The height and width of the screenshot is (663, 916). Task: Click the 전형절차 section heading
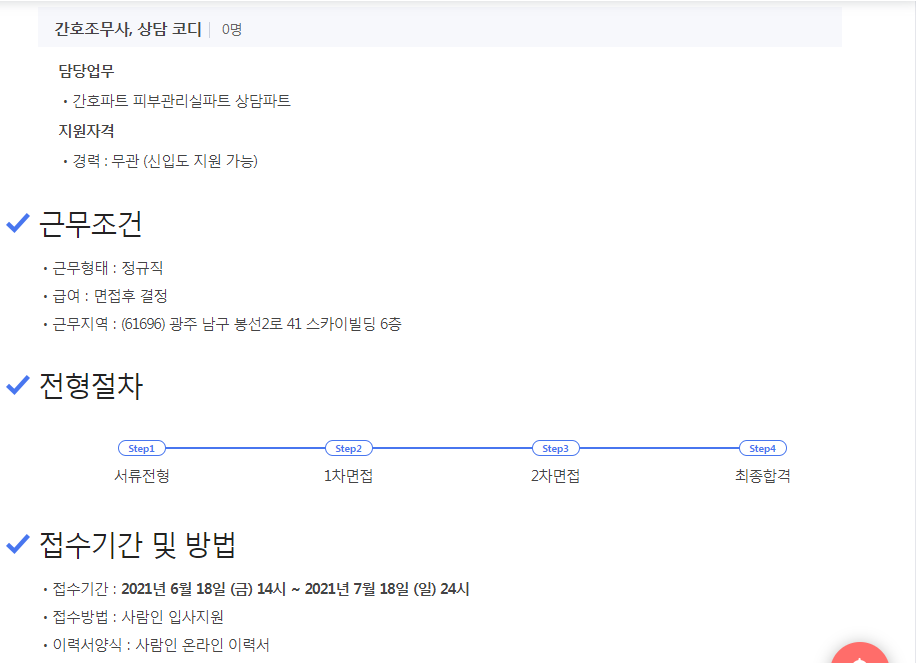[91, 386]
